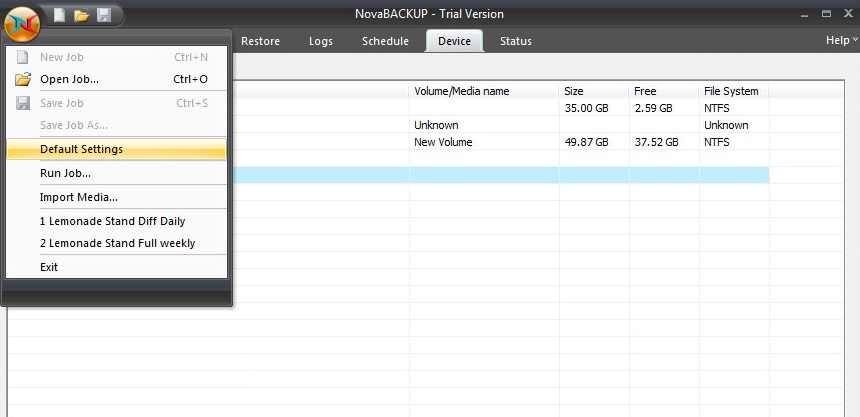The image size is (860, 417).
Task: Expand the Help dropdown menu
Action: coord(841,40)
